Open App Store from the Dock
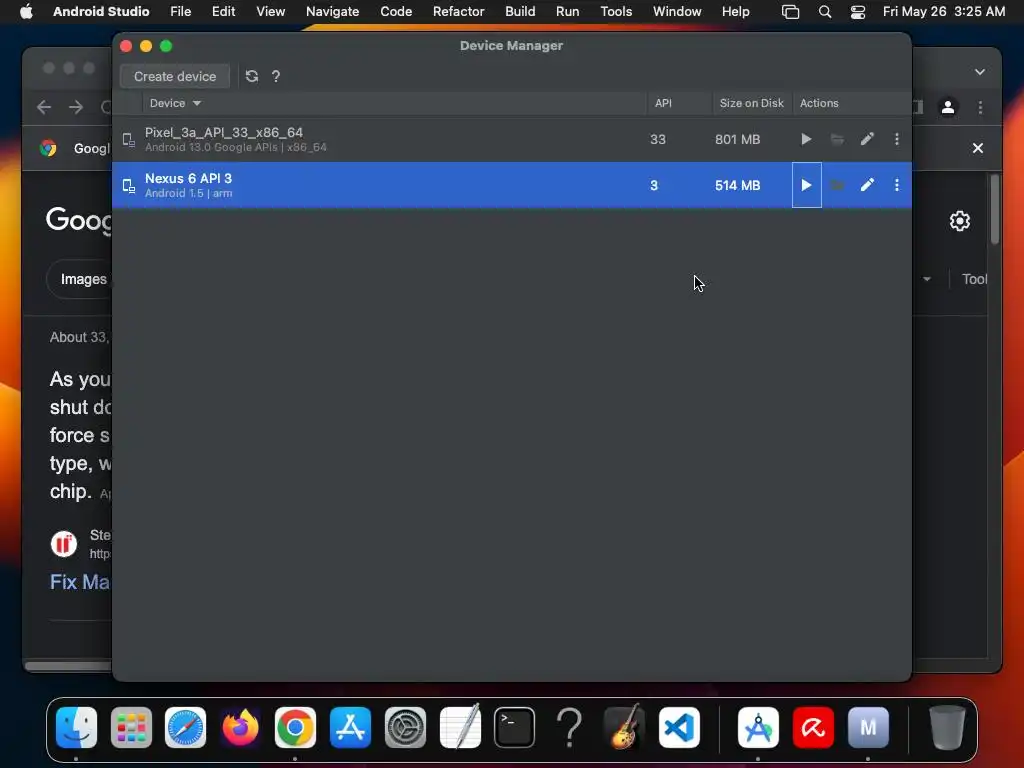The width and height of the screenshot is (1024, 768). pos(350,727)
